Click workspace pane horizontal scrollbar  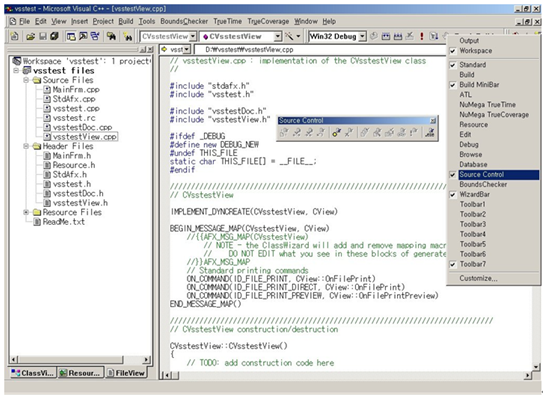[80, 359]
